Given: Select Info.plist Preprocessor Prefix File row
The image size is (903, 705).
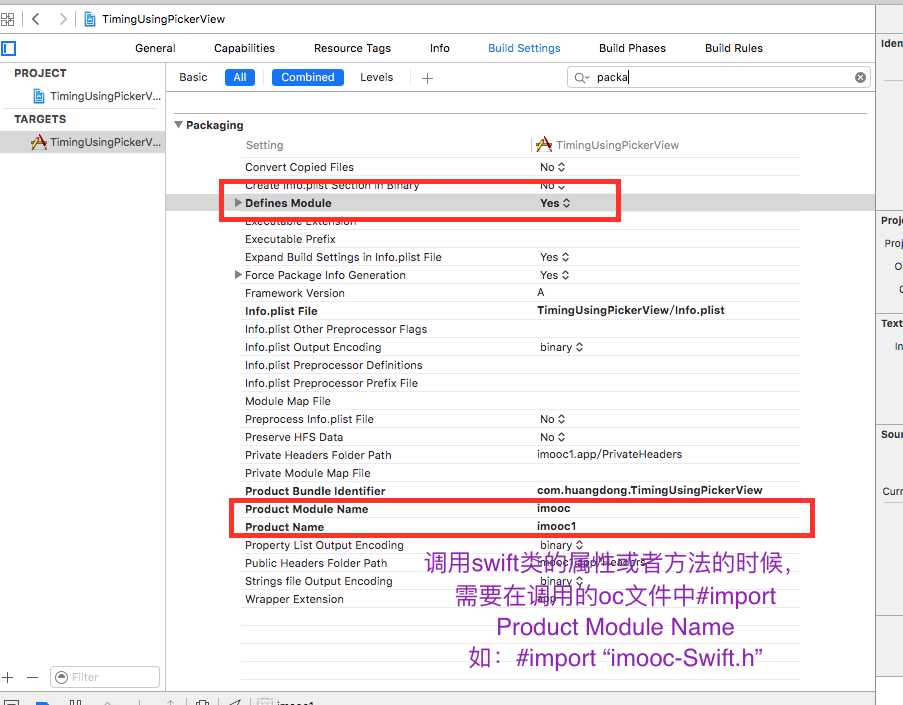Looking at the screenshot, I should point(331,383).
